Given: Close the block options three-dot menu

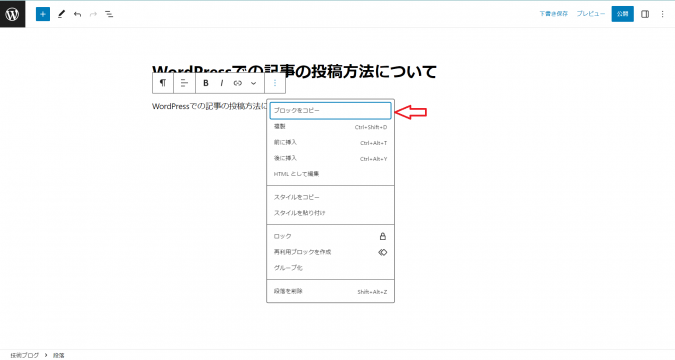Looking at the screenshot, I should click(275, 83).
